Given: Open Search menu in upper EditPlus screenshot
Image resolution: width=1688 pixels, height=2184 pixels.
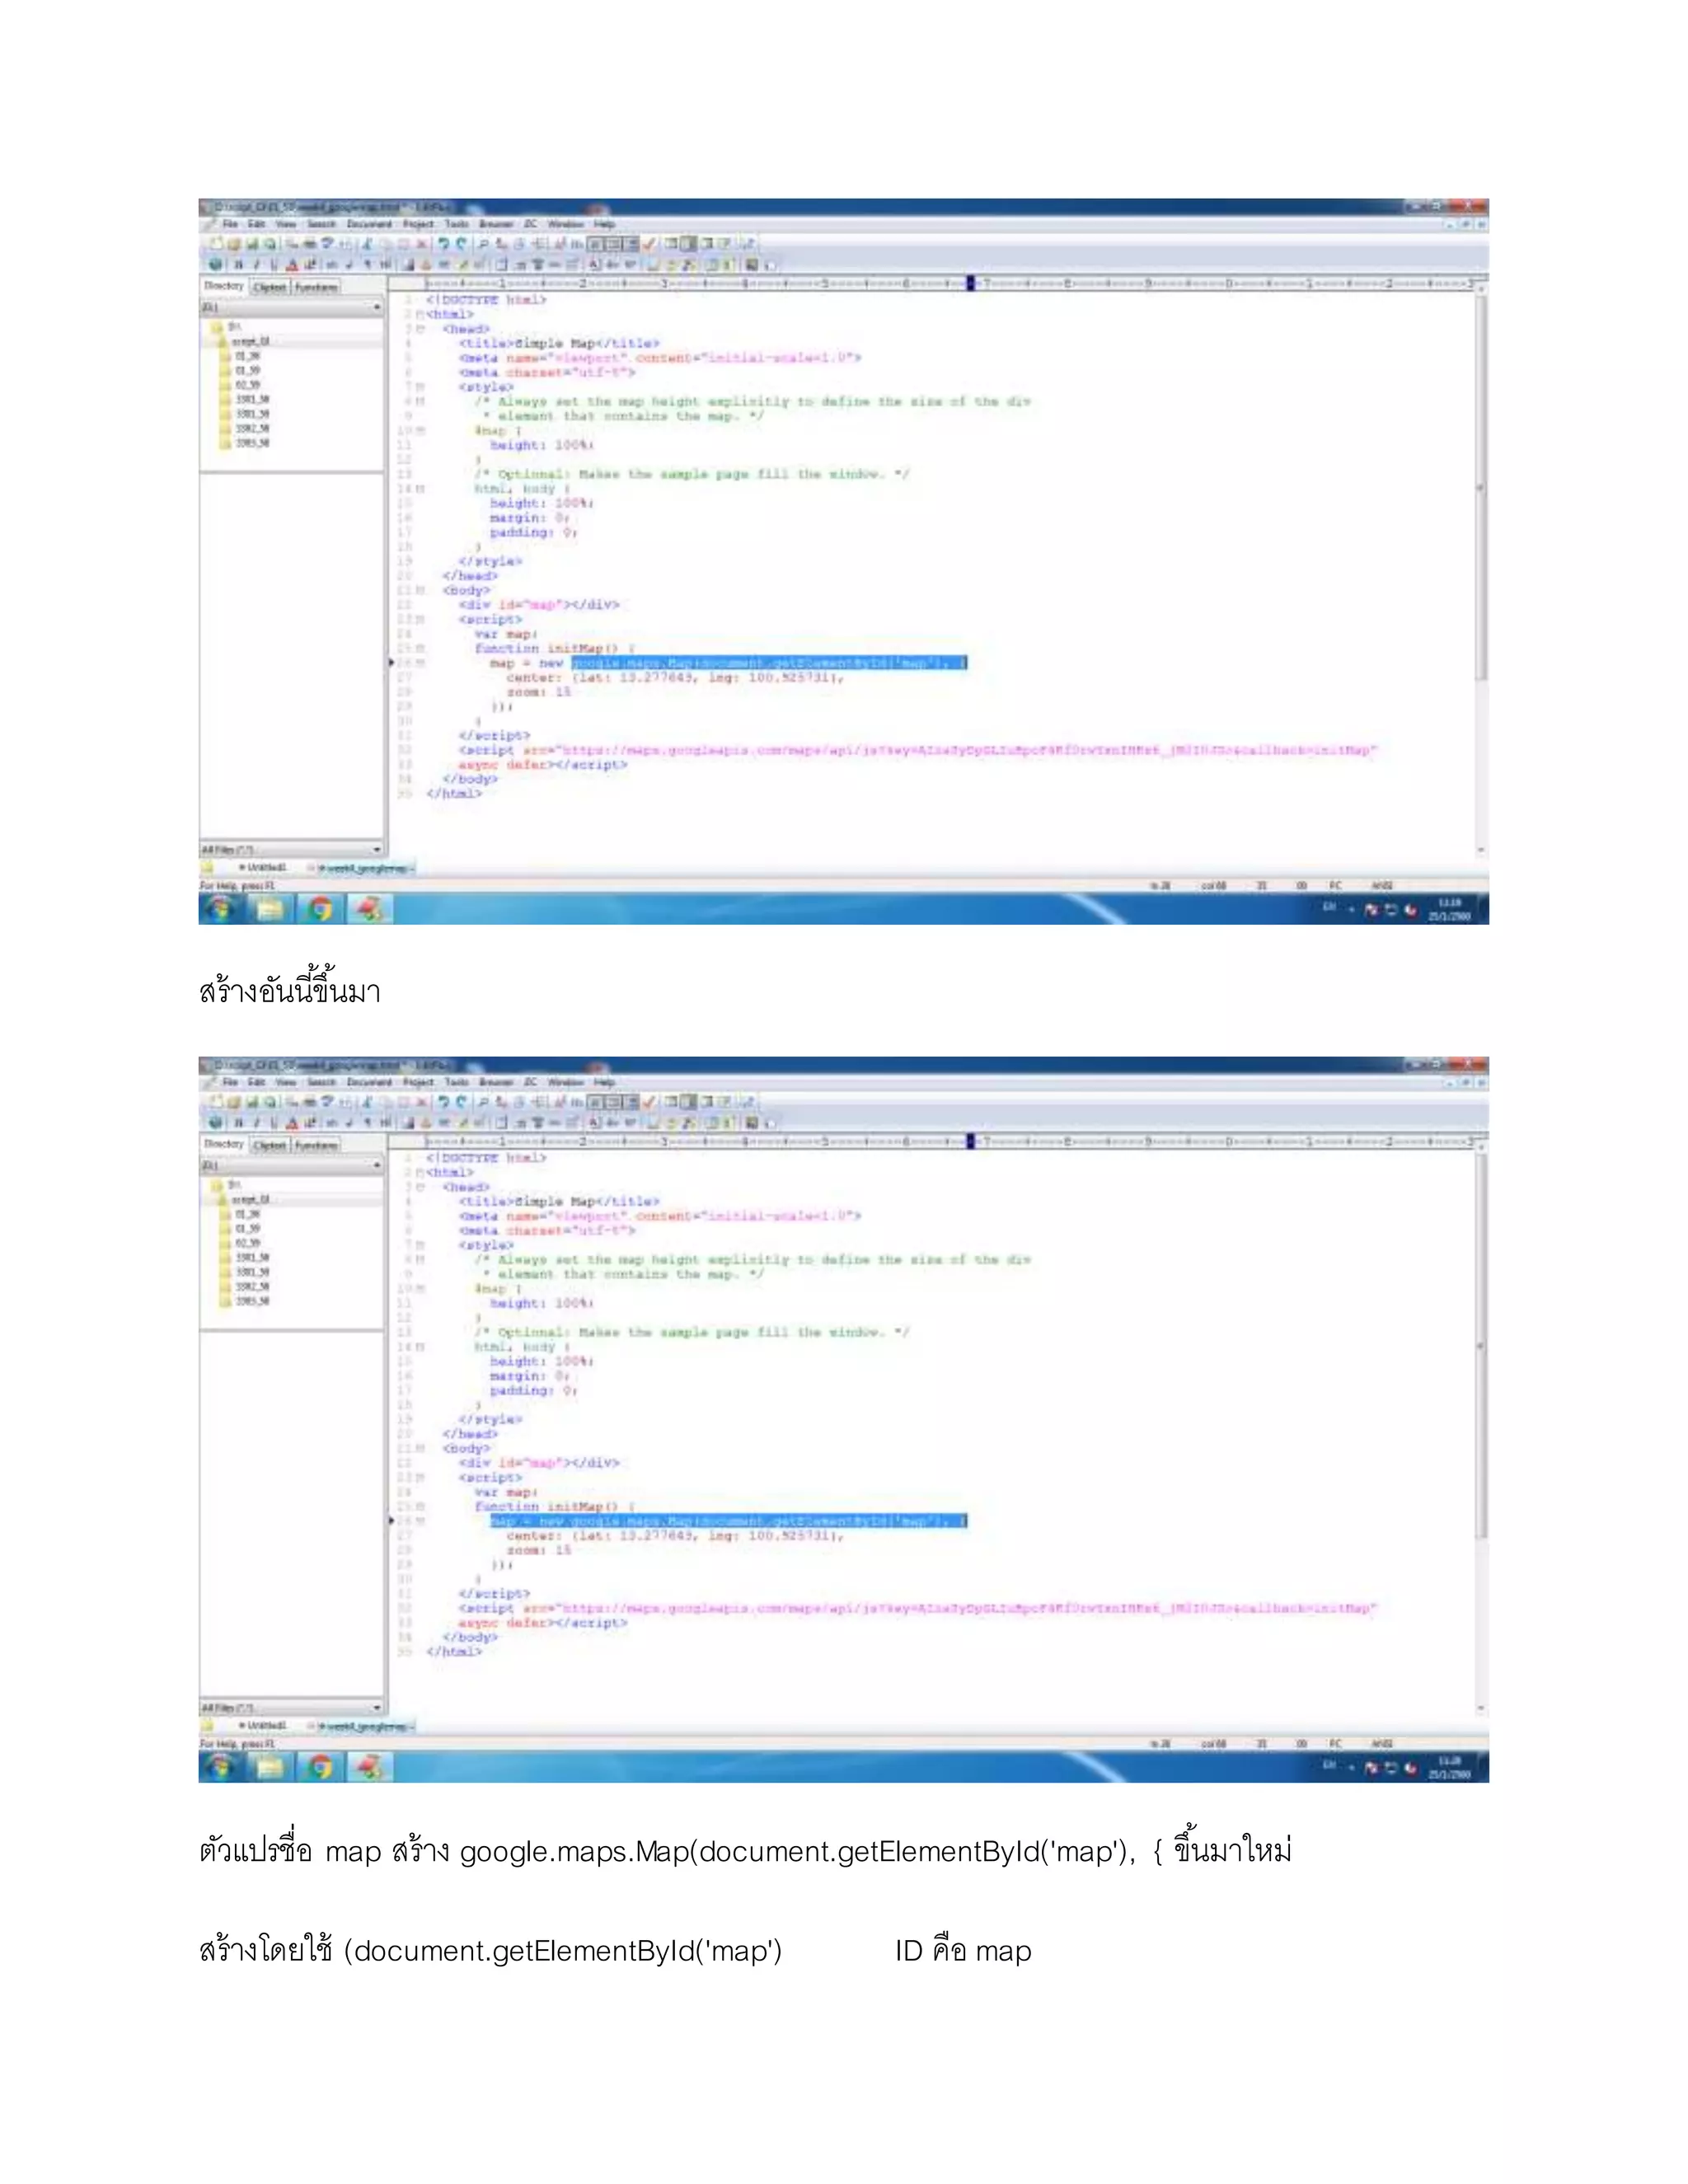Looking at the screenshot, I should [x=321, y=225].
